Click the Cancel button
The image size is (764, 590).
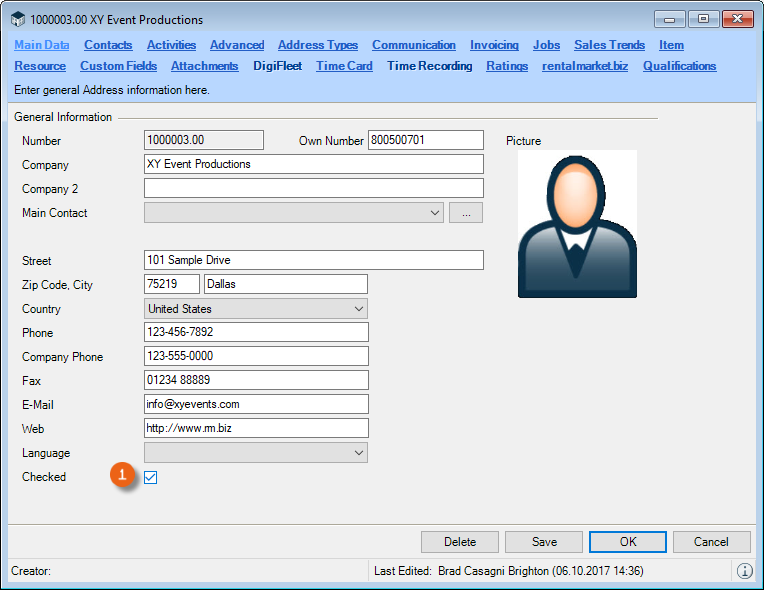[x=711, y=542]
